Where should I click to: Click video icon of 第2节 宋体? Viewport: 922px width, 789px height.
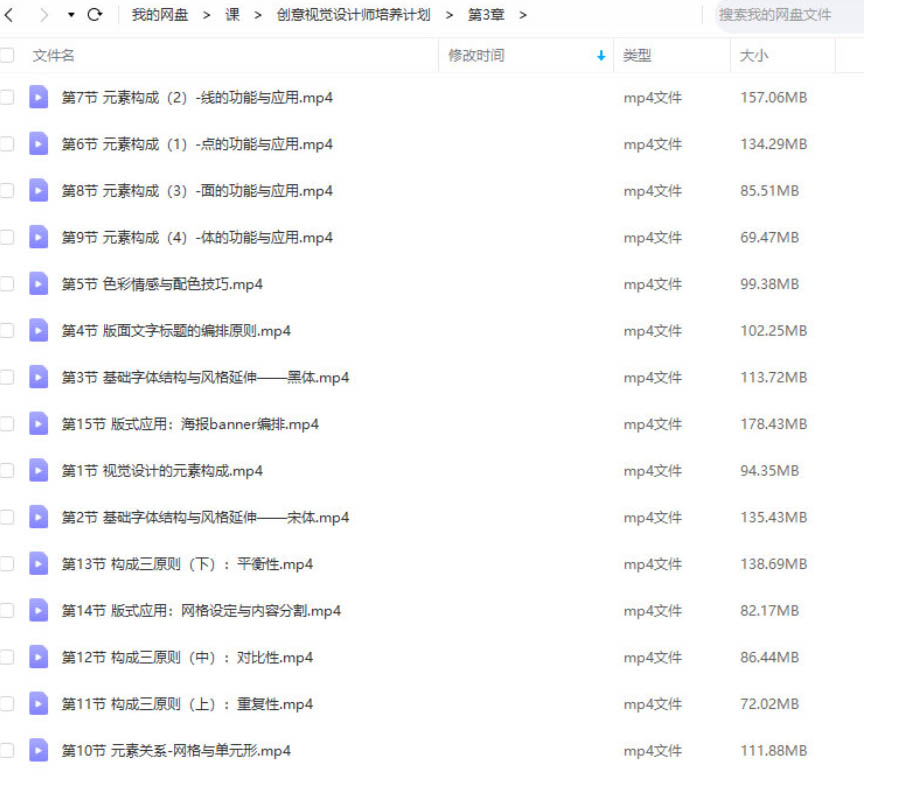[38, 517]
